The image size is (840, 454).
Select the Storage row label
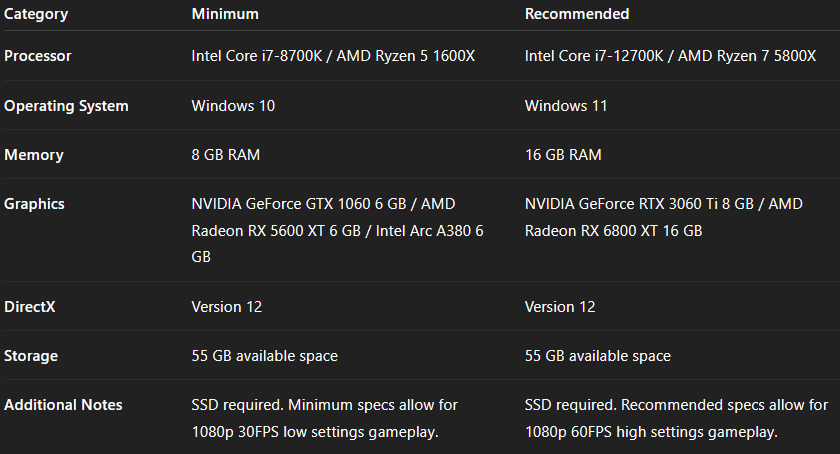click(31, 356)
